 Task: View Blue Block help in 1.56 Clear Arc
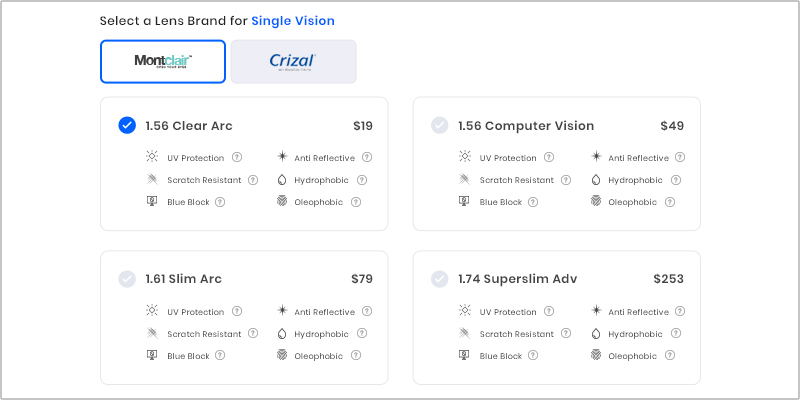click(x=220, y=202)
